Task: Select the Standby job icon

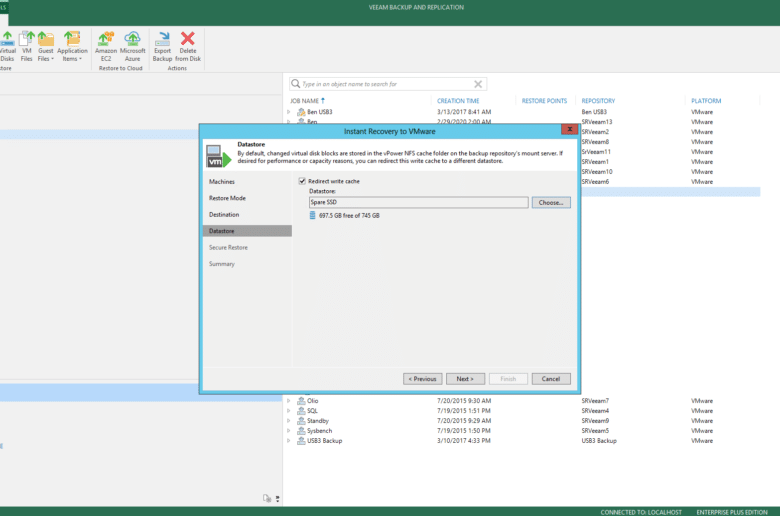Action: click(x=301, y=420)
